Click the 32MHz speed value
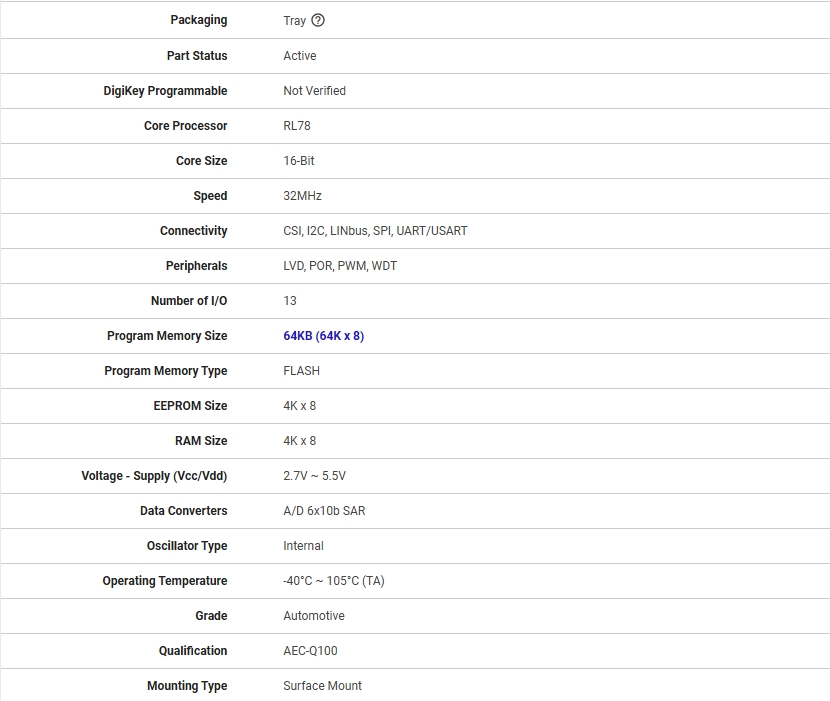This screenshot has height=701, width=830. [302, 196]
